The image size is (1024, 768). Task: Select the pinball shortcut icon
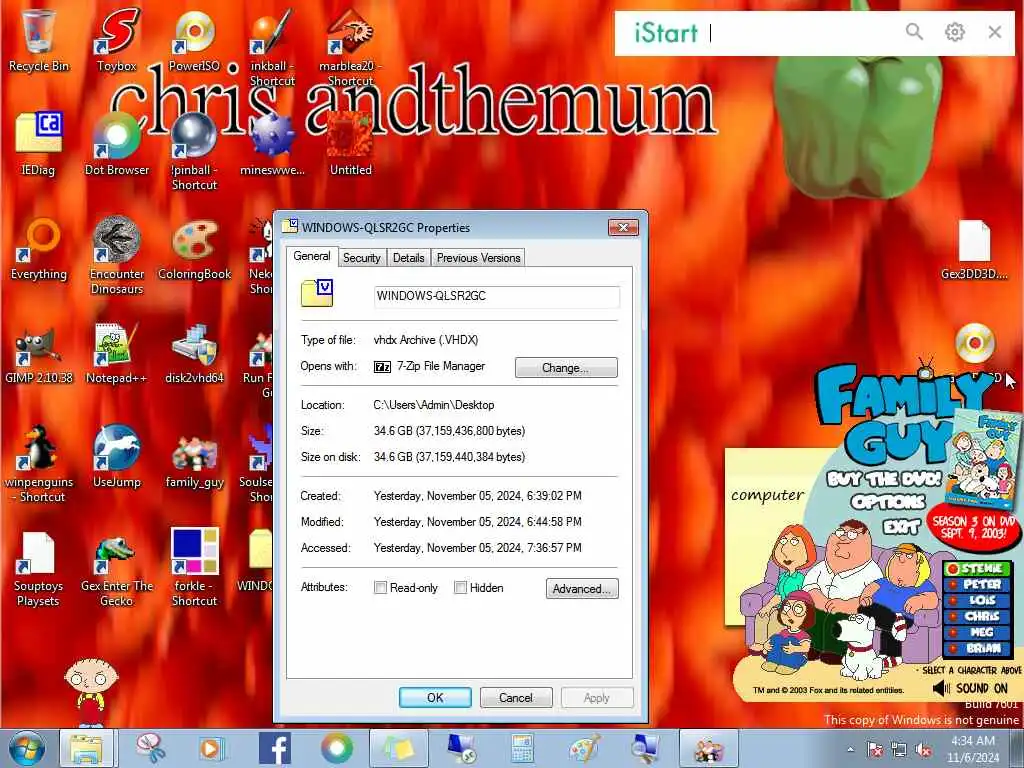(x=194, y=152)
